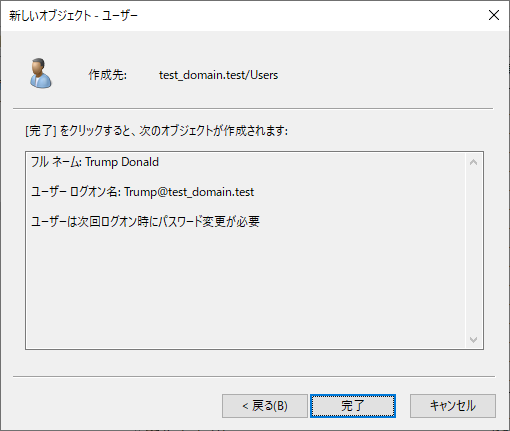Click the Trump@test_domain.test logon text
This screenshot has width=510, height=431.
pyautogui.click(x=189, y=192)
